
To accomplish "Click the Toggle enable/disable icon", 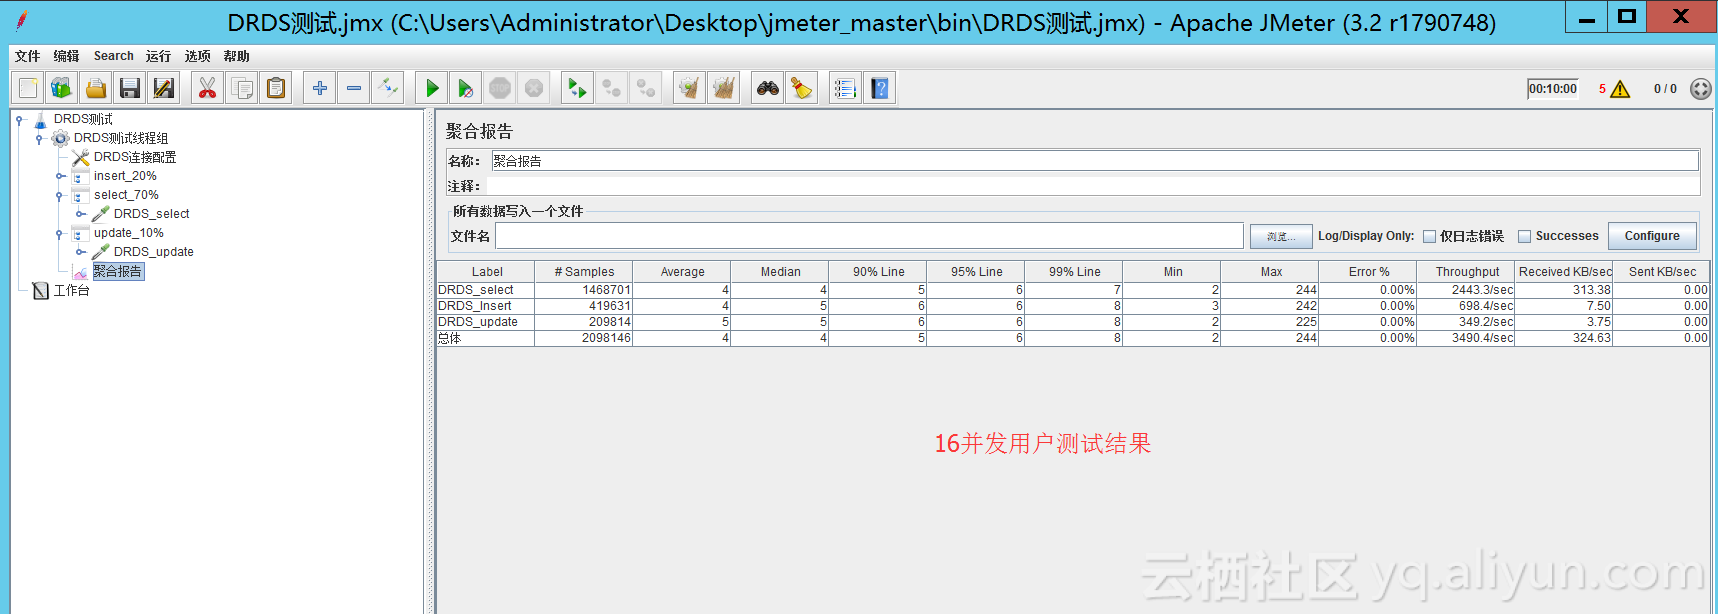I will [388, 88].
